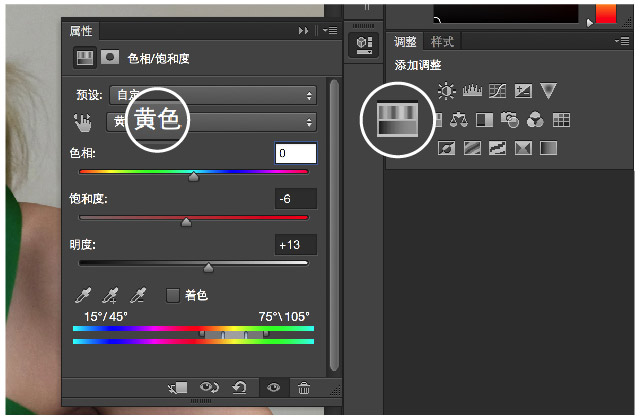This screenshot has width=640, height=418.
Task: Click the 明度 lightness slider handle
Action: tap(208, 267)
